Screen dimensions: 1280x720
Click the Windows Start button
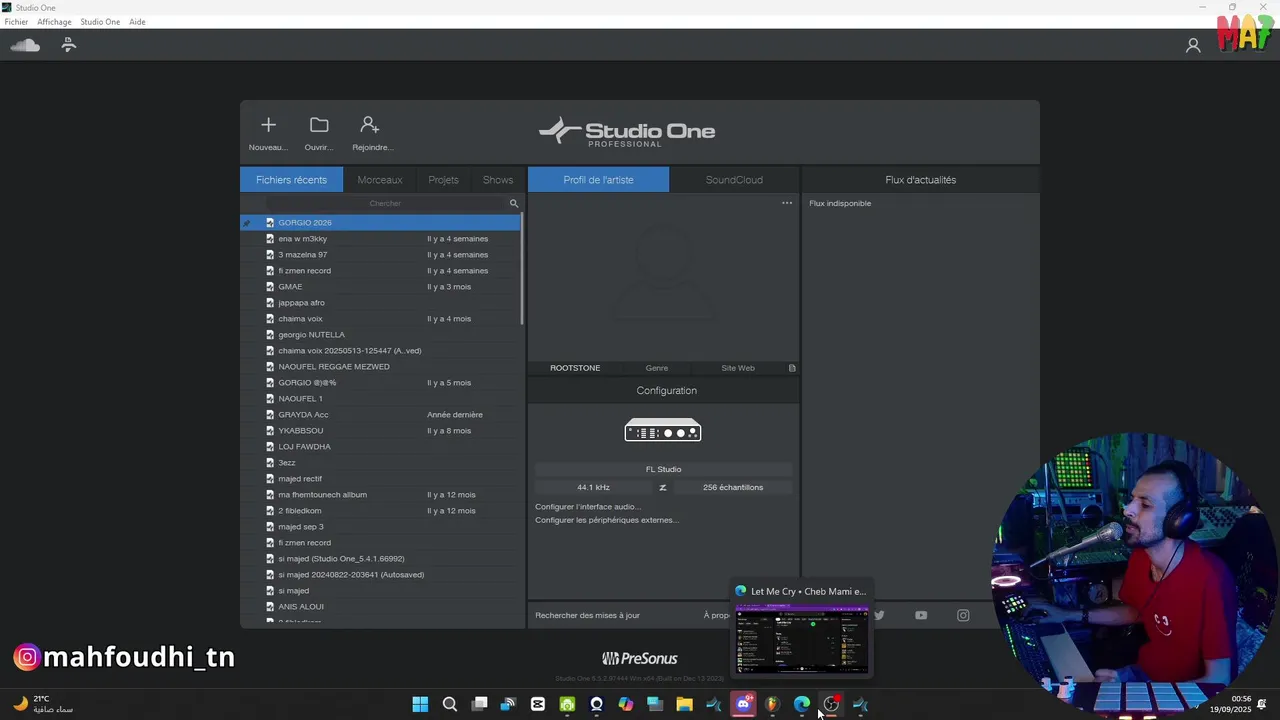click(x=420, y=704)
